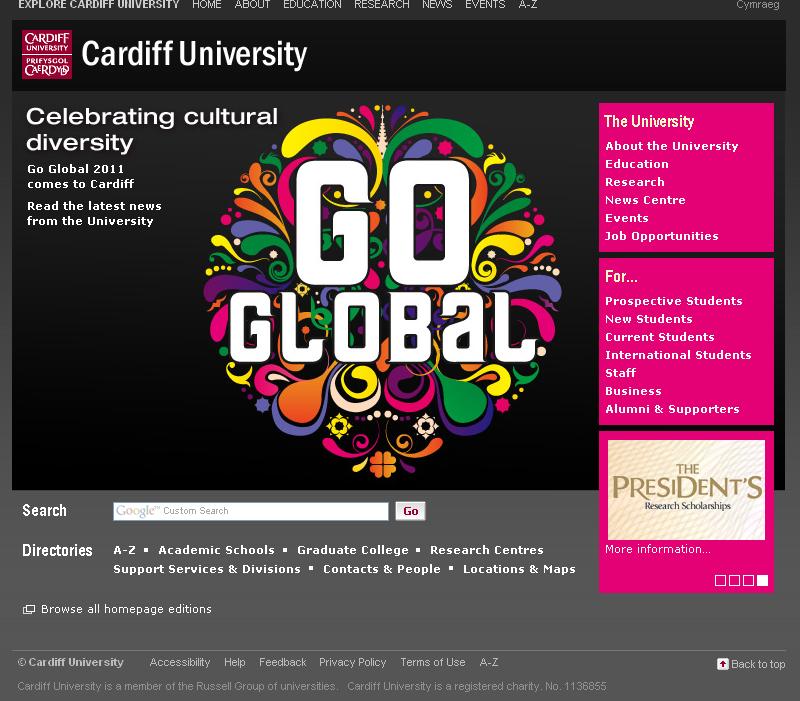Image resolution: width=800 pixels, height=701 pixels.
Task: Open the Staff link
Action: [x=620, y=373]
